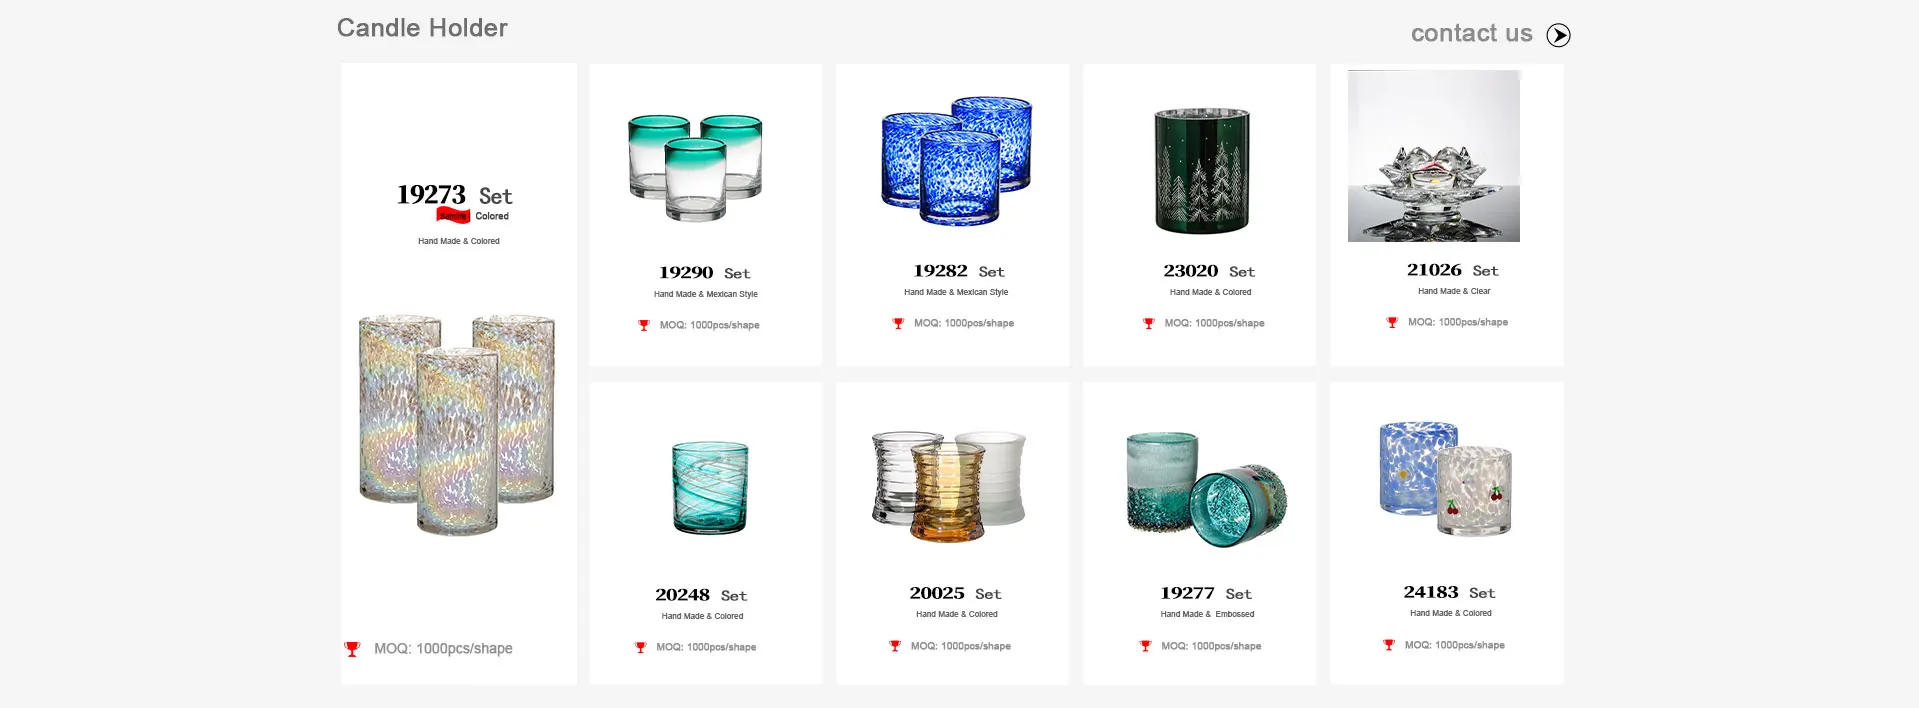This screenshot has height=708, width=1919.
Task: Click the trophy icon beside 19290 MOQ
Action: 644,325
